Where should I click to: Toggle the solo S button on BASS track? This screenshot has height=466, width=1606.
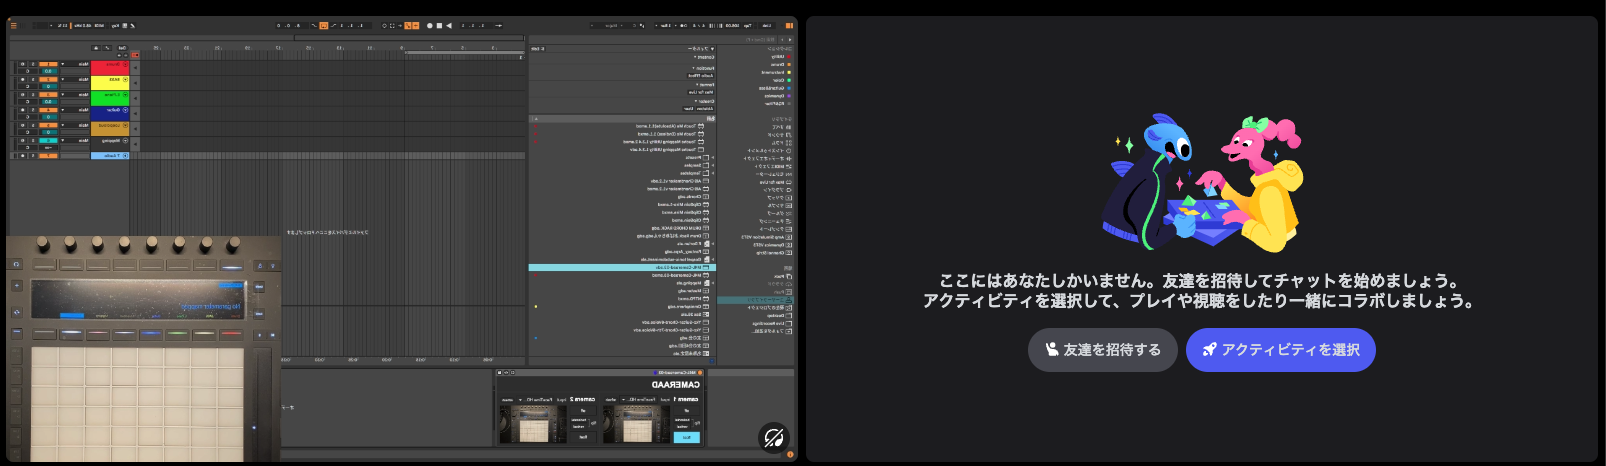click(32, 80)
